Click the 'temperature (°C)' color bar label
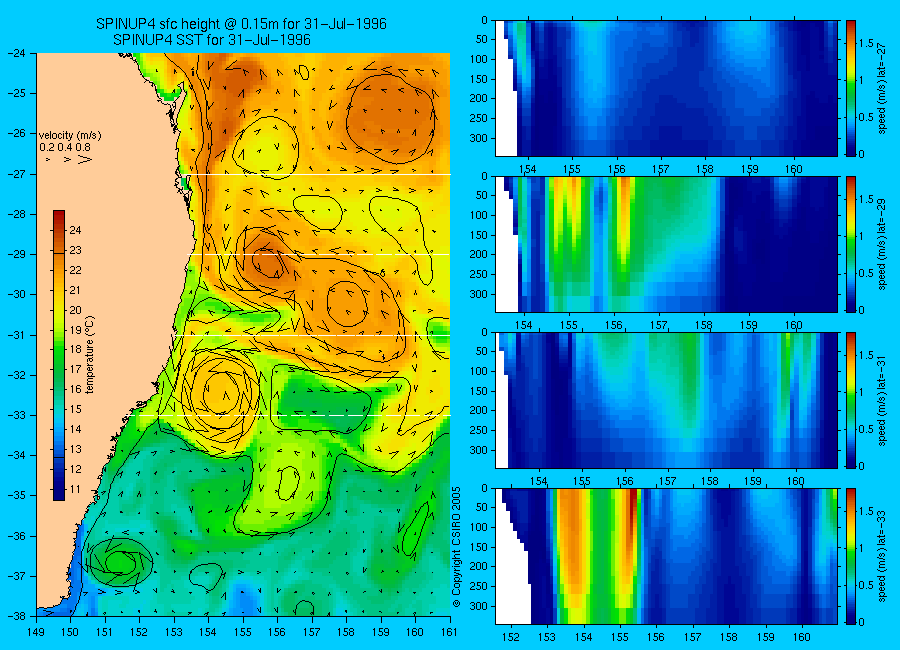Screen dimensions: 900x650 (x=90, y=355)
